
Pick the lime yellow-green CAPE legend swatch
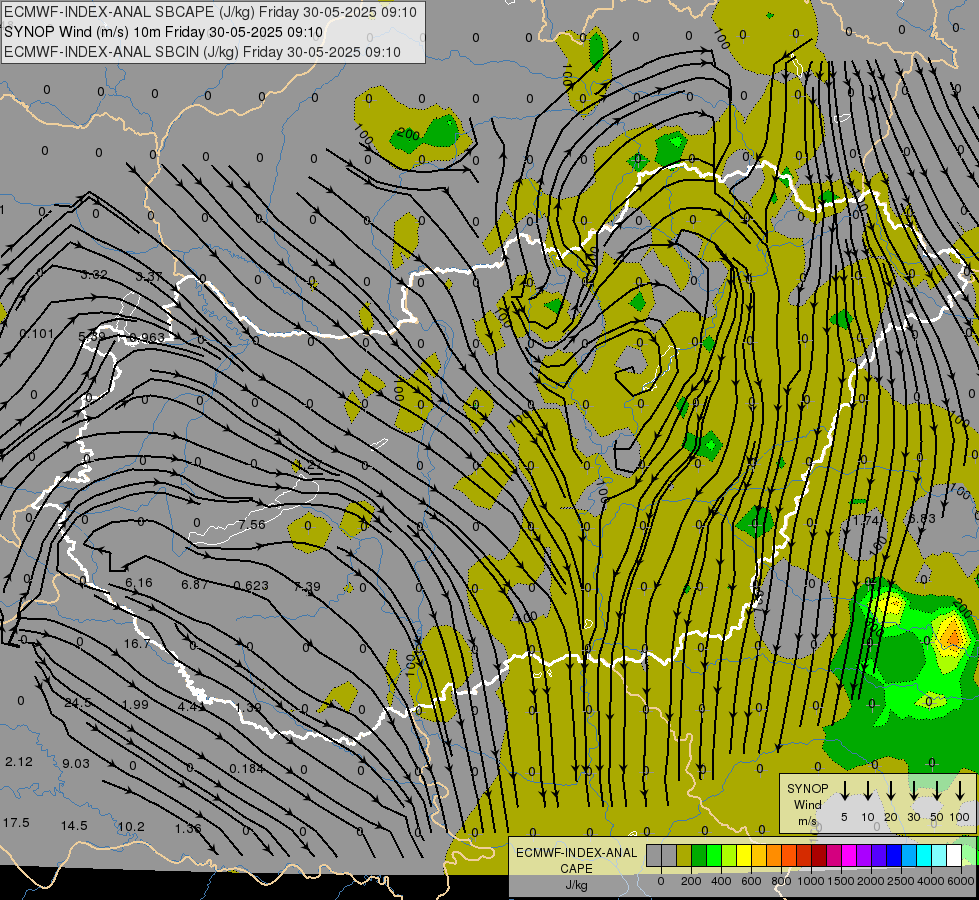(x=729, y=856)
